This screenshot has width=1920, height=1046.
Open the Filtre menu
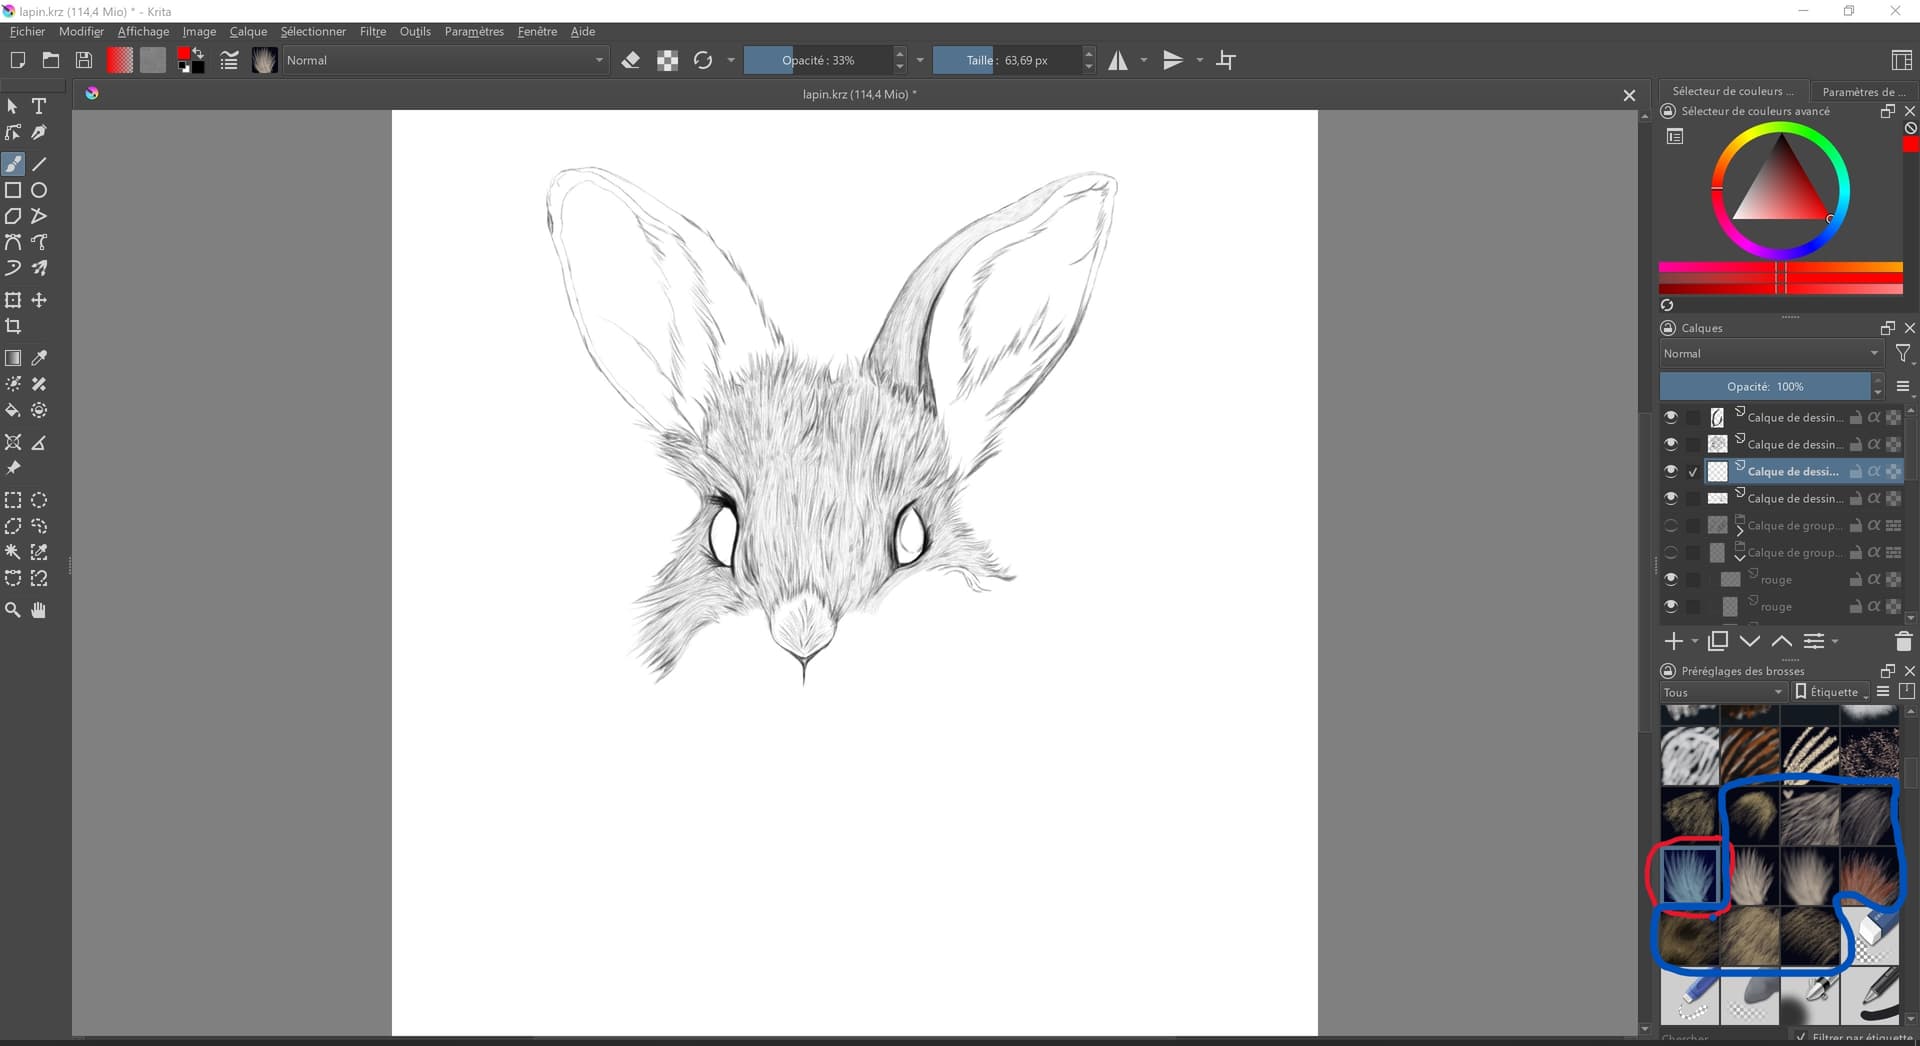(372, 32)
